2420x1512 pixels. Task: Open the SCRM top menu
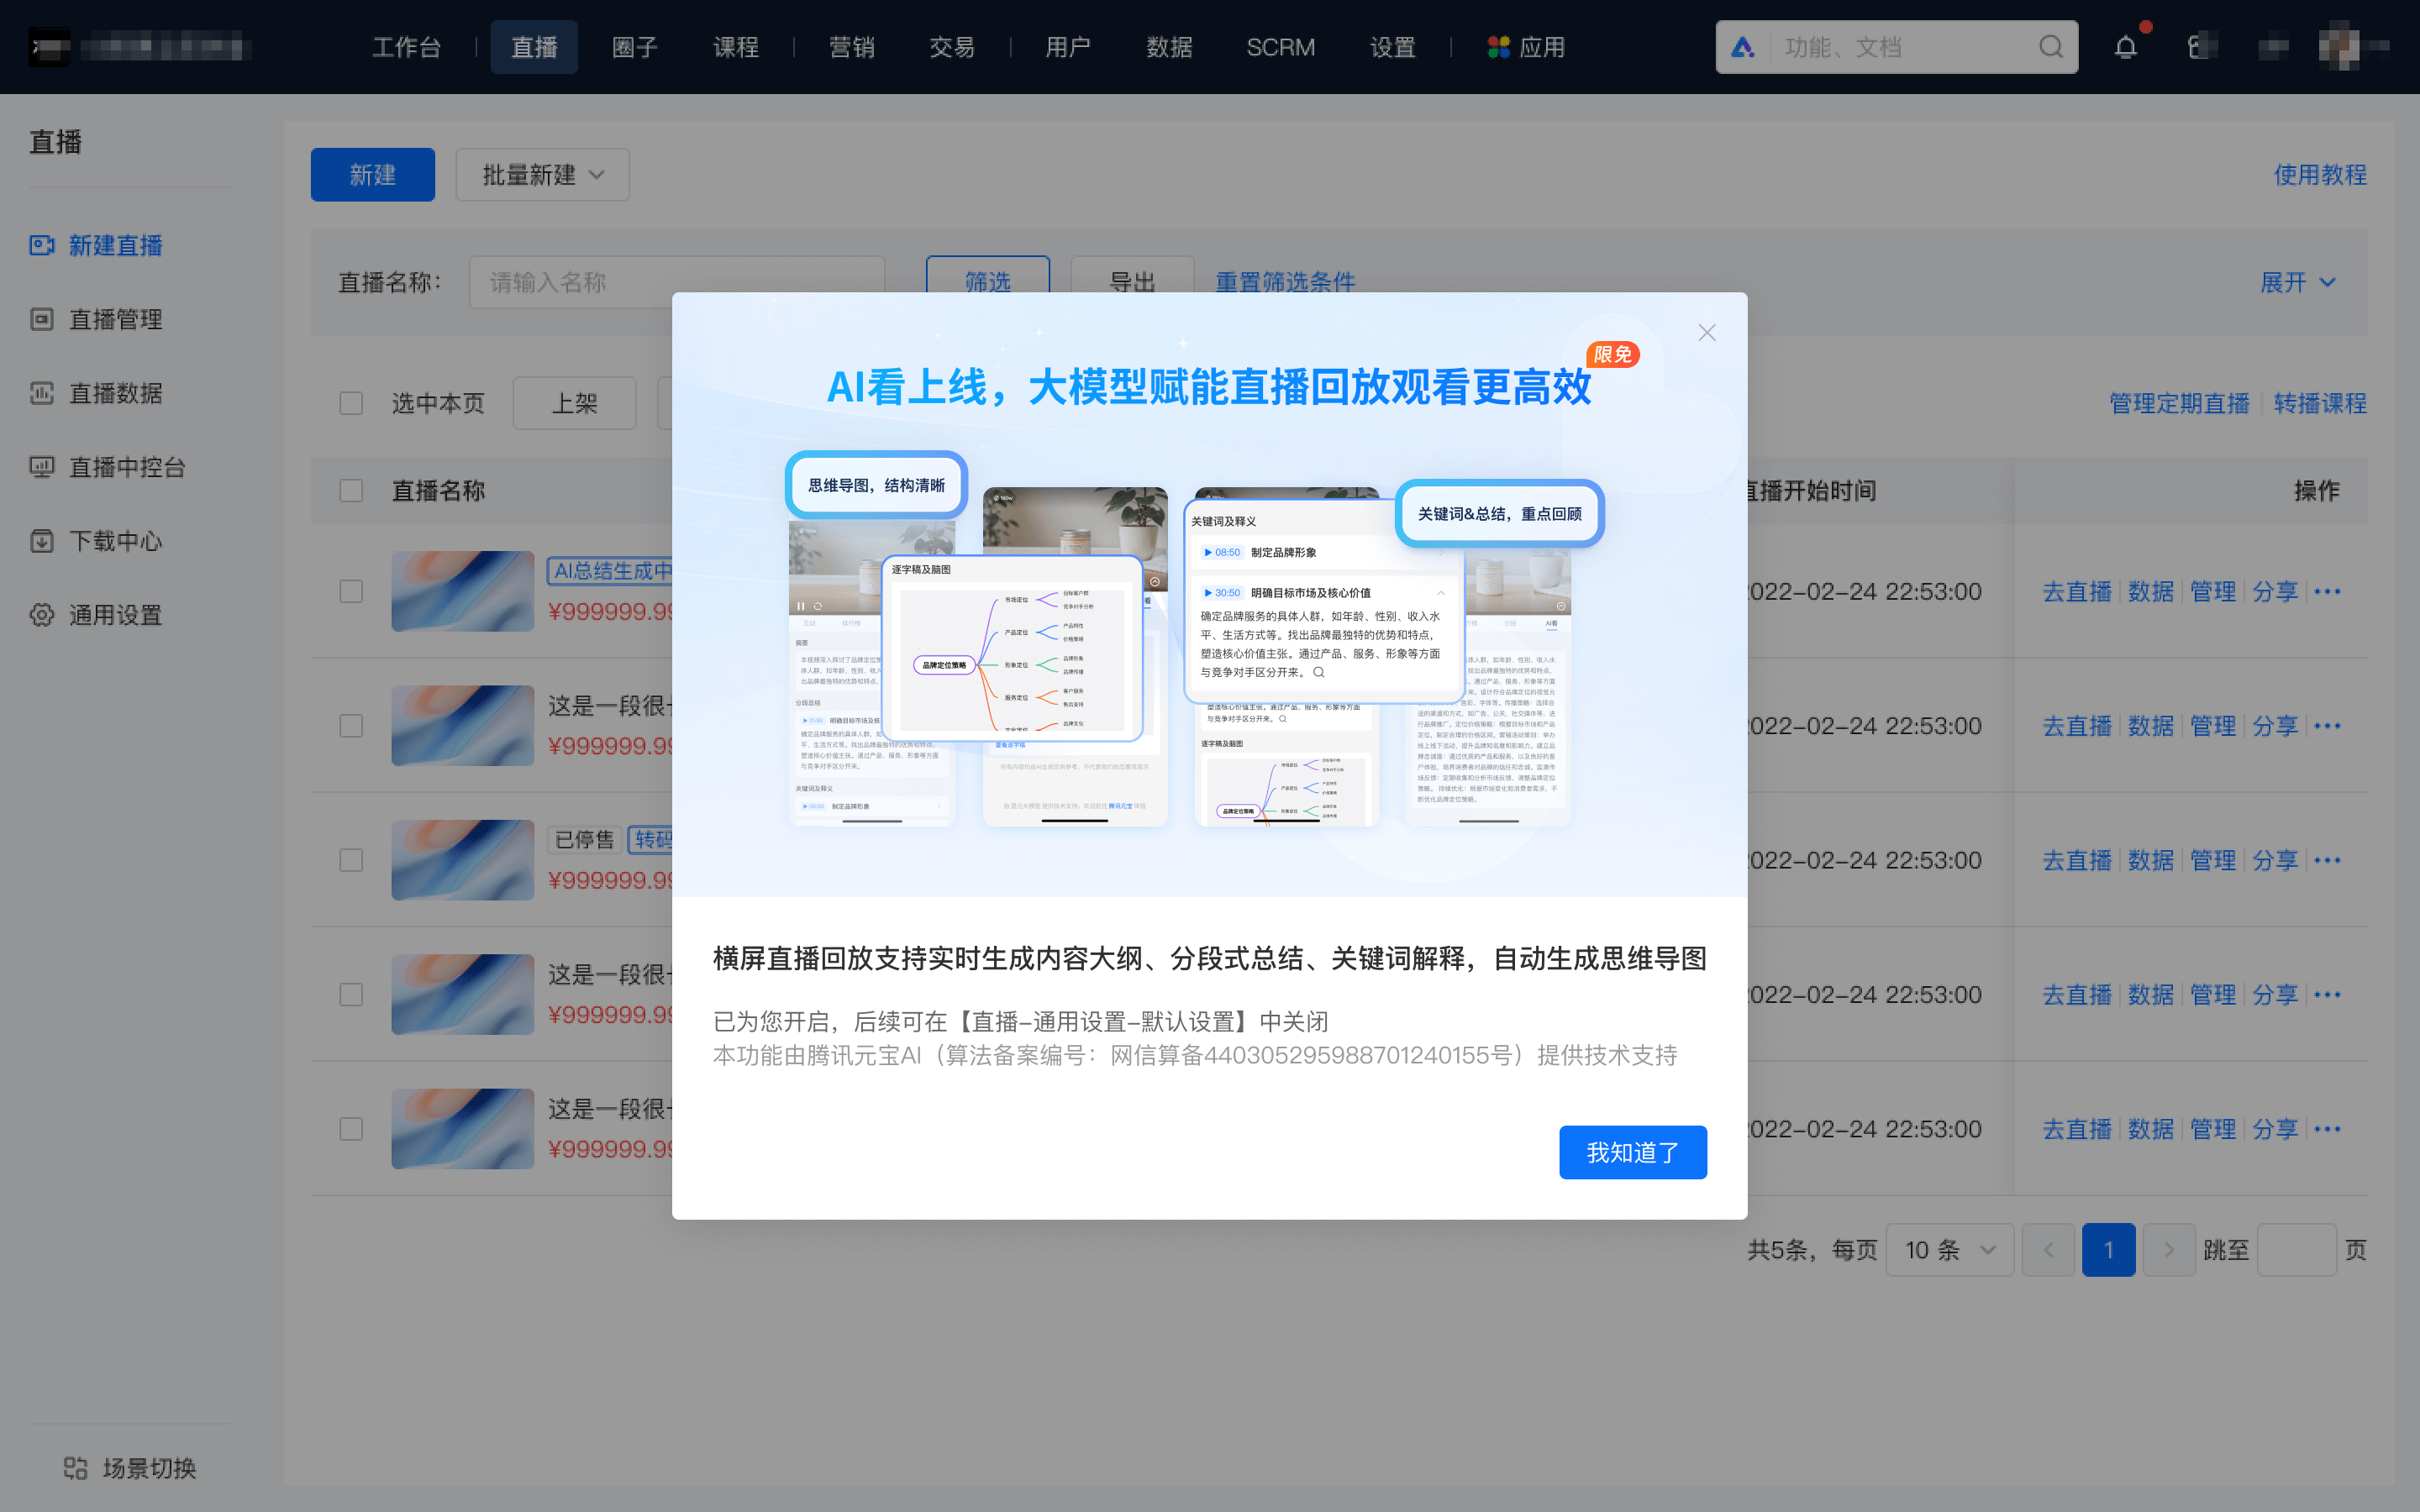pos(1281,47)
